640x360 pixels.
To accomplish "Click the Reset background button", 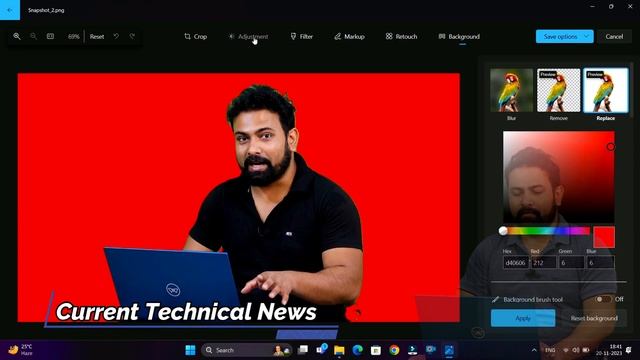I will 593,318.
